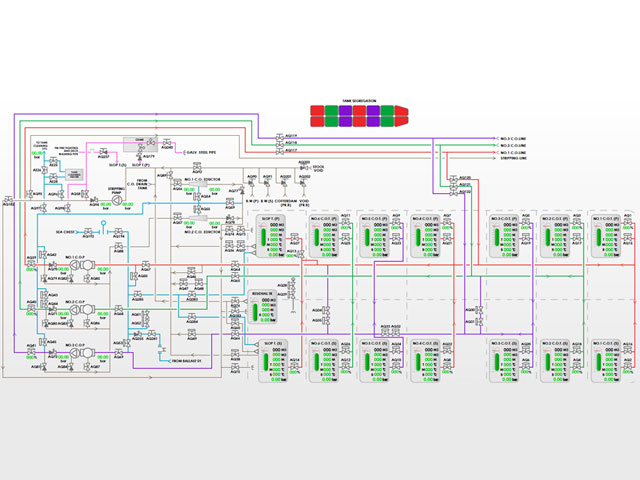
Task: Click the NO.6 C.O.T. (P) level bar gauge
Action: click(x=316, y=237)
